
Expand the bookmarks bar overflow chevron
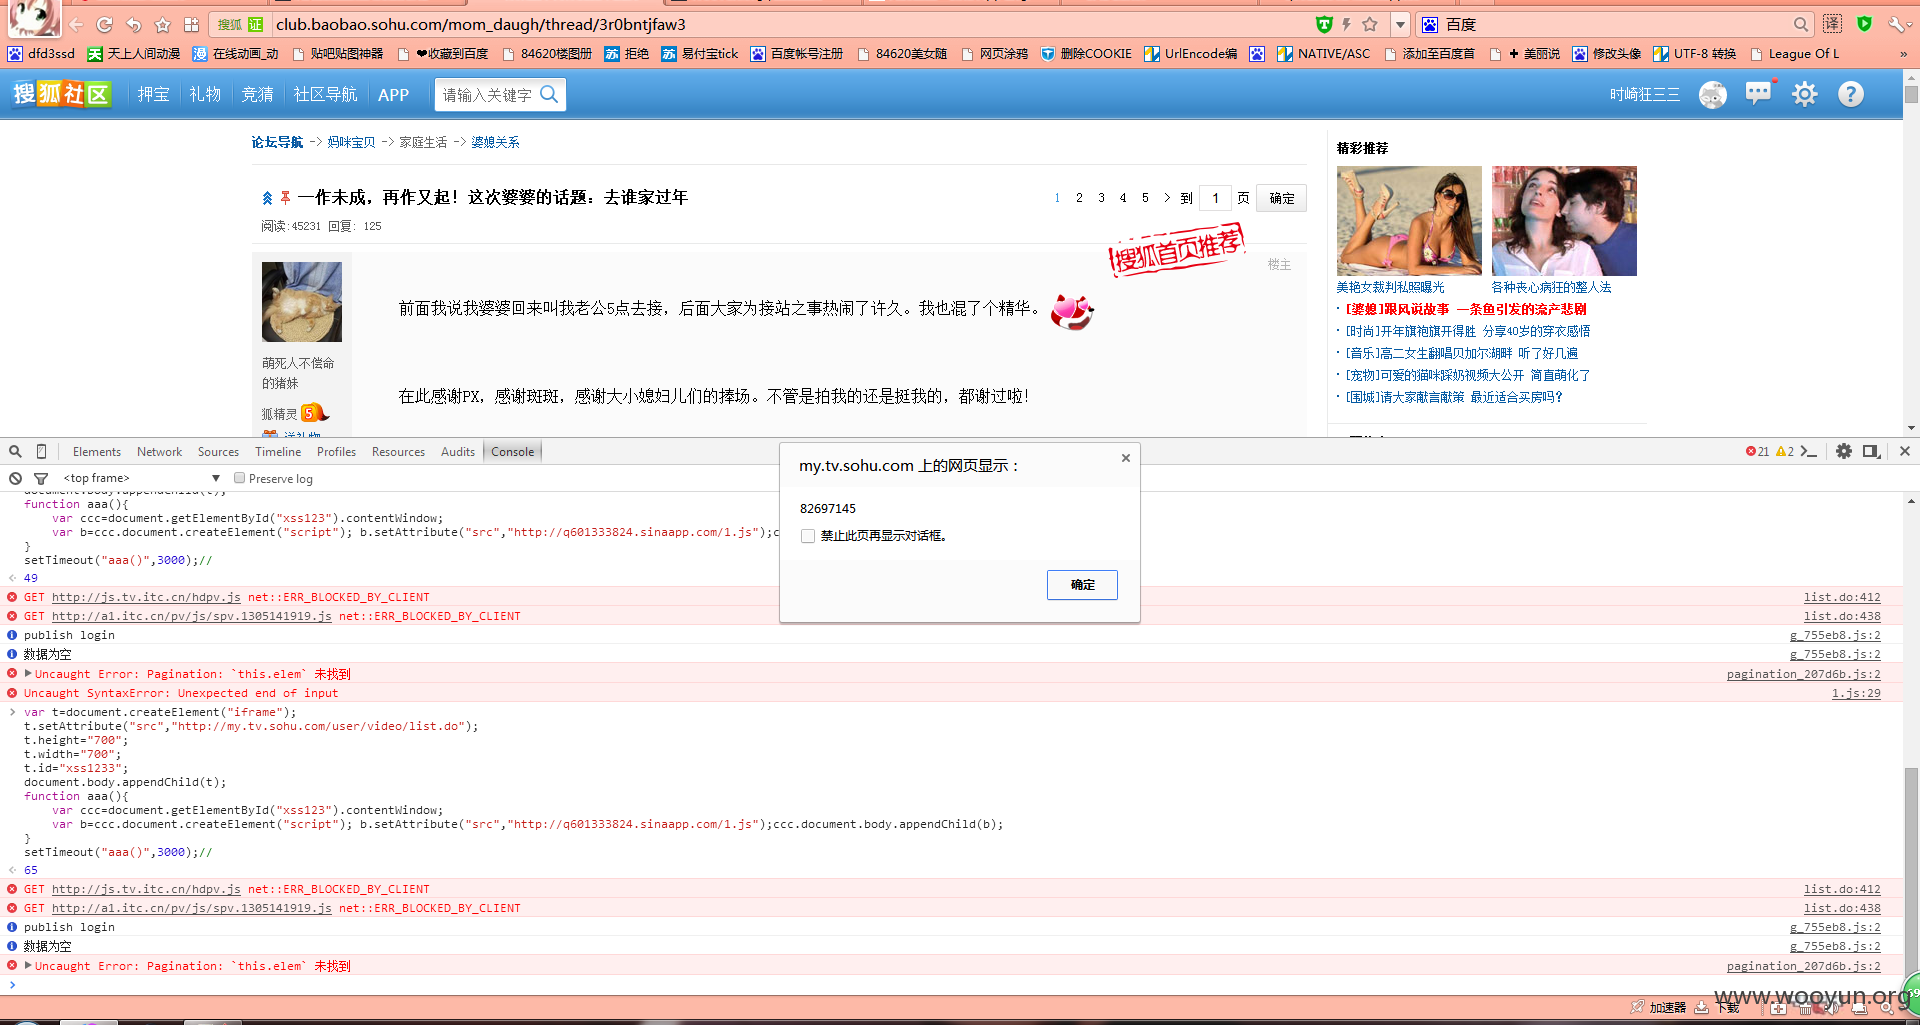(1904, 54)
